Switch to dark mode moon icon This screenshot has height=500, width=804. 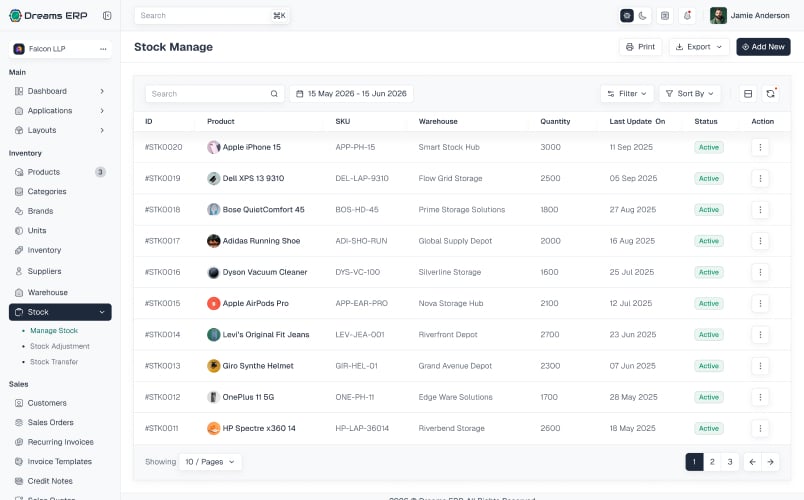[x=642, y=16]
